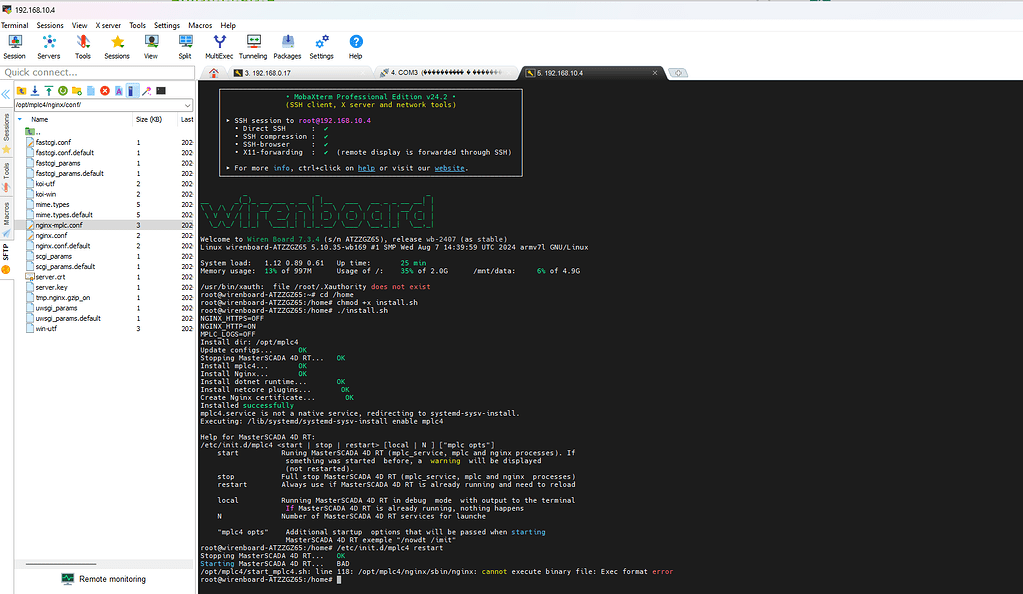
Task: Click the Quick connect field
Action: (97, 72)
